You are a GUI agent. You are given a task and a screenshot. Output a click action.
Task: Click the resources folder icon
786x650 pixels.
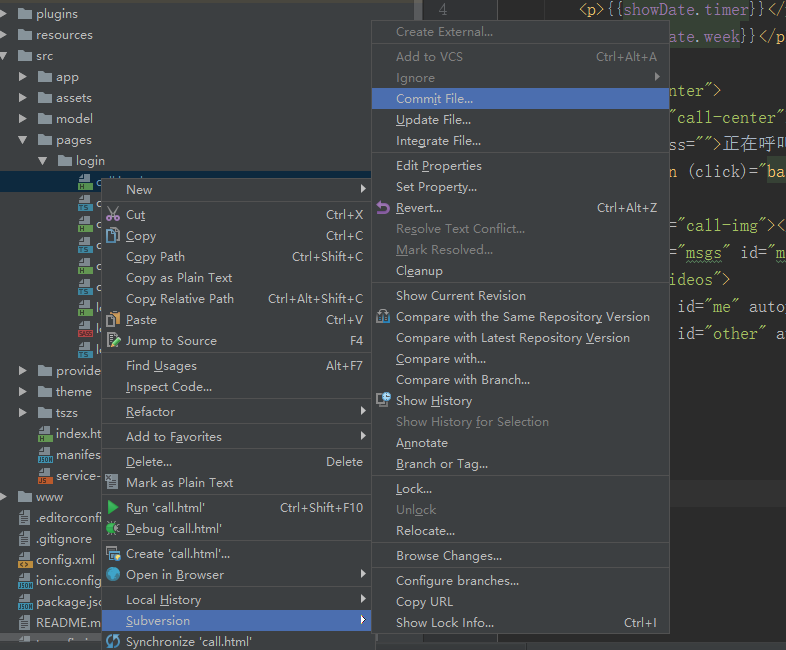point(25,35)
